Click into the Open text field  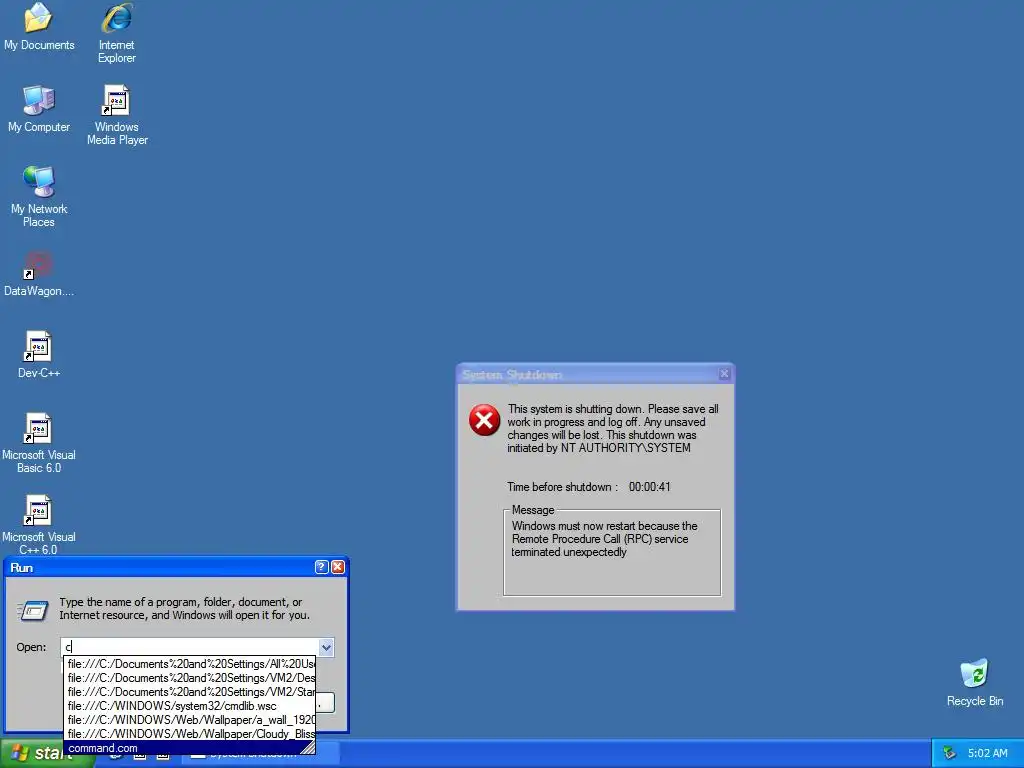(189, 647)
